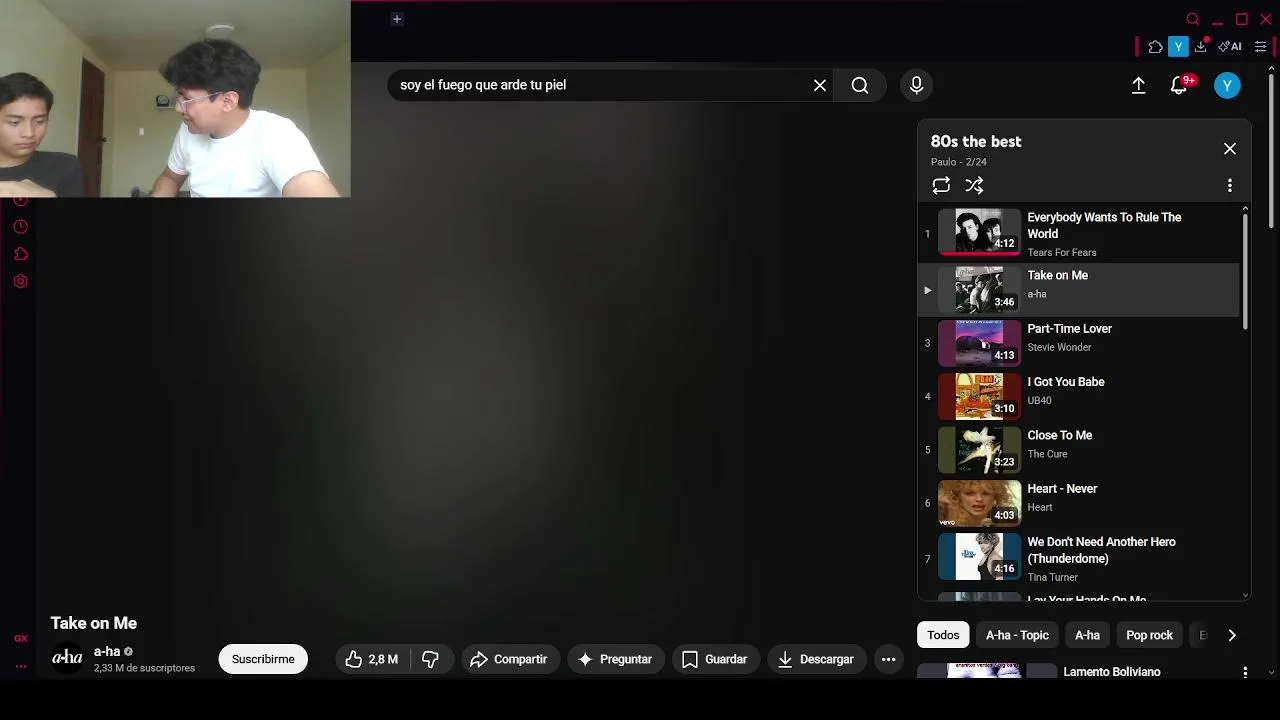Click the 'Lamento Boliviano' video title
The width and height of the screenshot is (1280, 720).
coord(1112,672)
